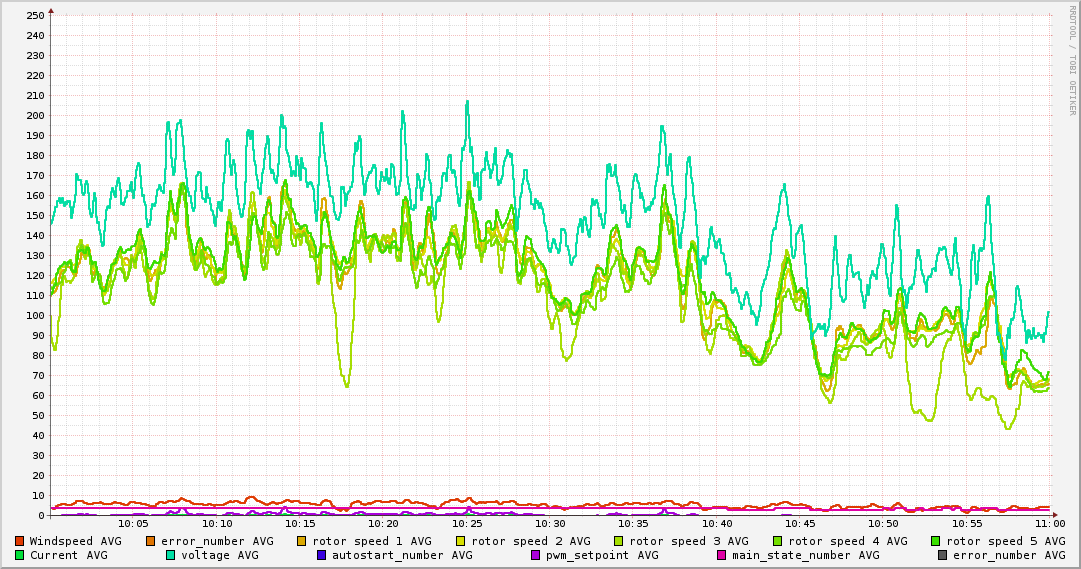This screenshot has width=1081, height=569.
Task: Click the red Windspeed AVG legend swatch
Action: (19, 541)
